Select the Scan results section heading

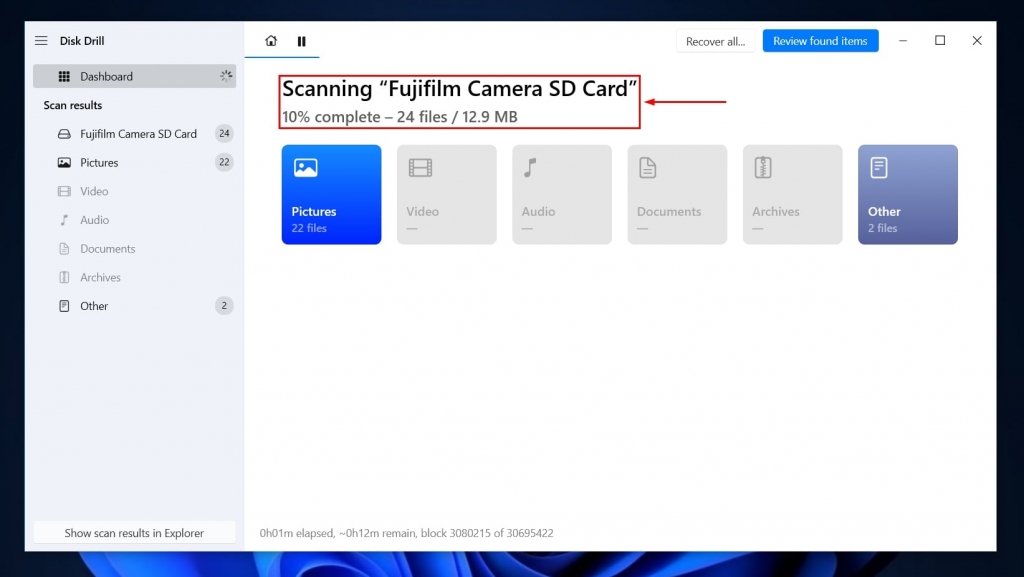pos(72,105)
